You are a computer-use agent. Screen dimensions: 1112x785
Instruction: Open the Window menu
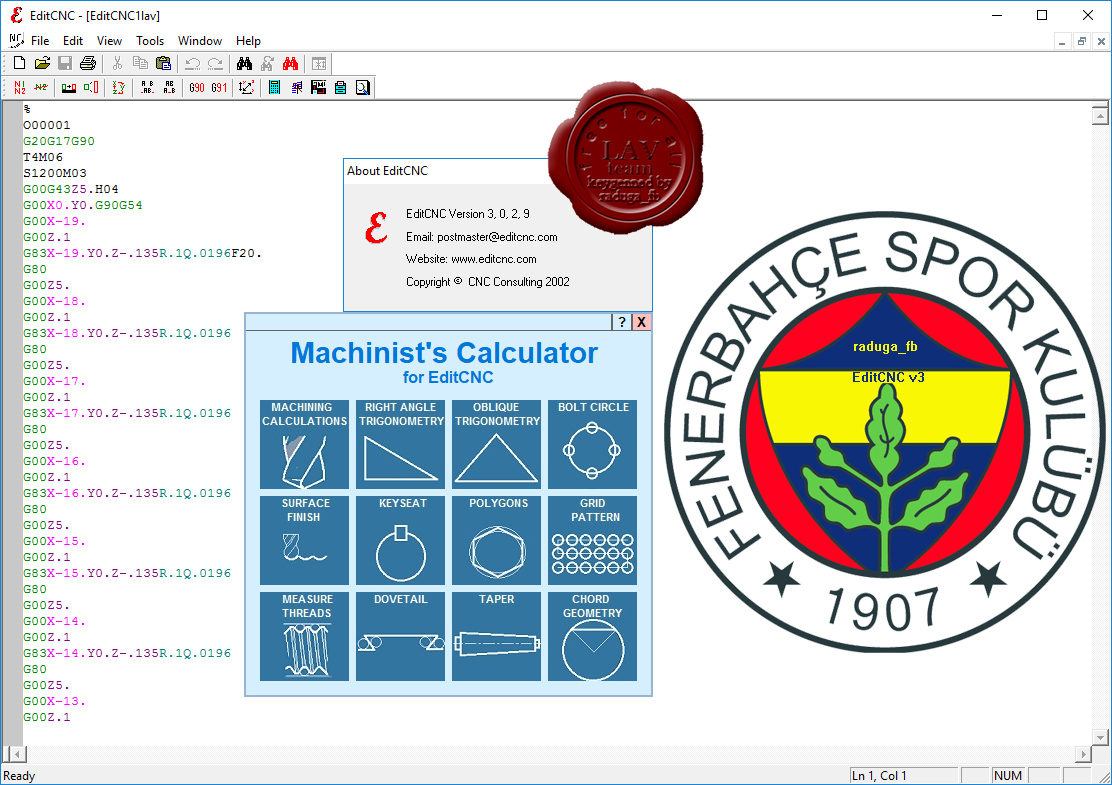199,40
